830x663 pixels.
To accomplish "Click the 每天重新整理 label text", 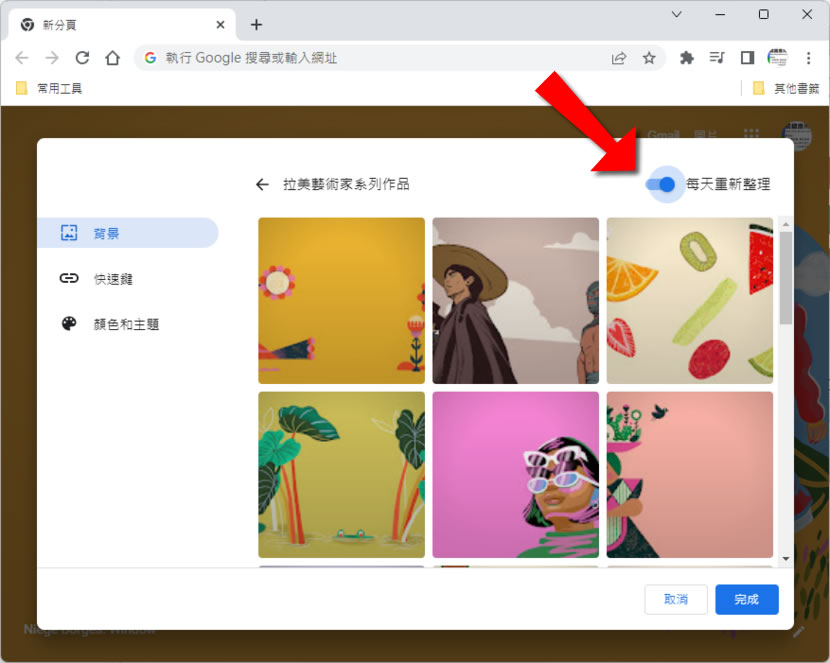I will pos(728,184).
